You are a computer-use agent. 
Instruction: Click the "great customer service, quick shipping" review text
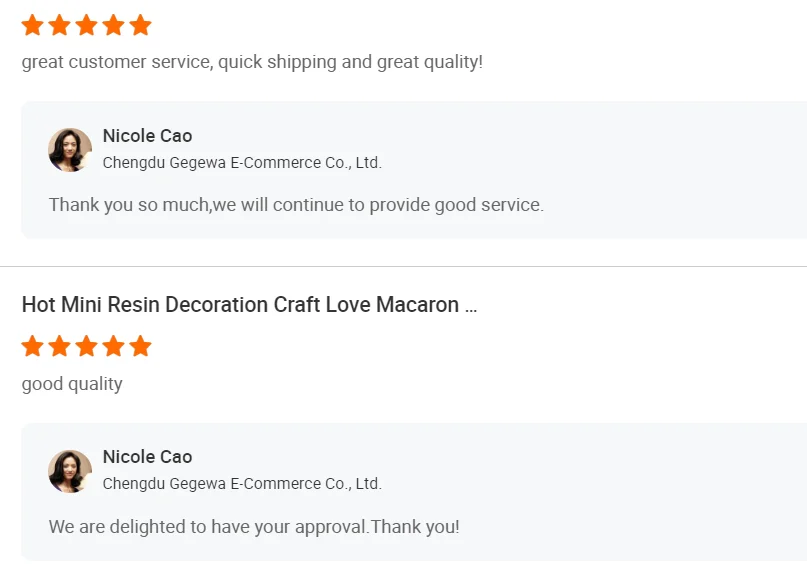pyautogui.click(x=252, y=62)
